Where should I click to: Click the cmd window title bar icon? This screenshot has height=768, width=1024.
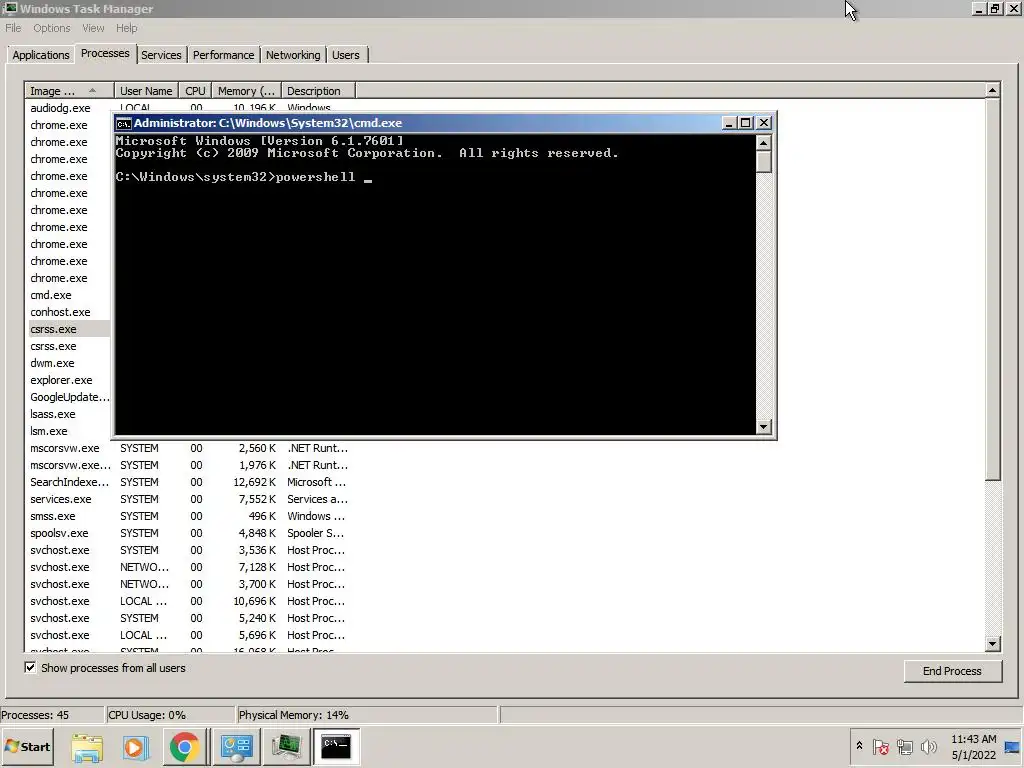pyautogui.click(x=124, y=123)
